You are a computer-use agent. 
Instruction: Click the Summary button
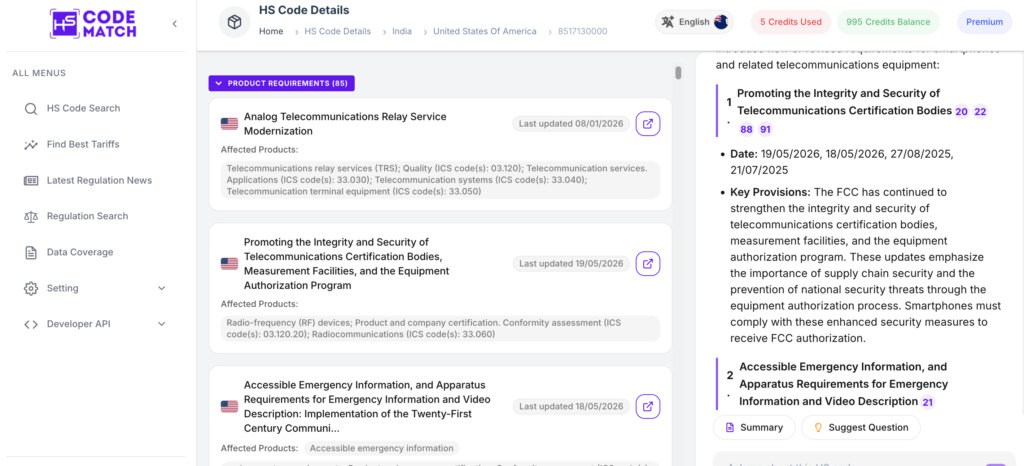[754, 427]
